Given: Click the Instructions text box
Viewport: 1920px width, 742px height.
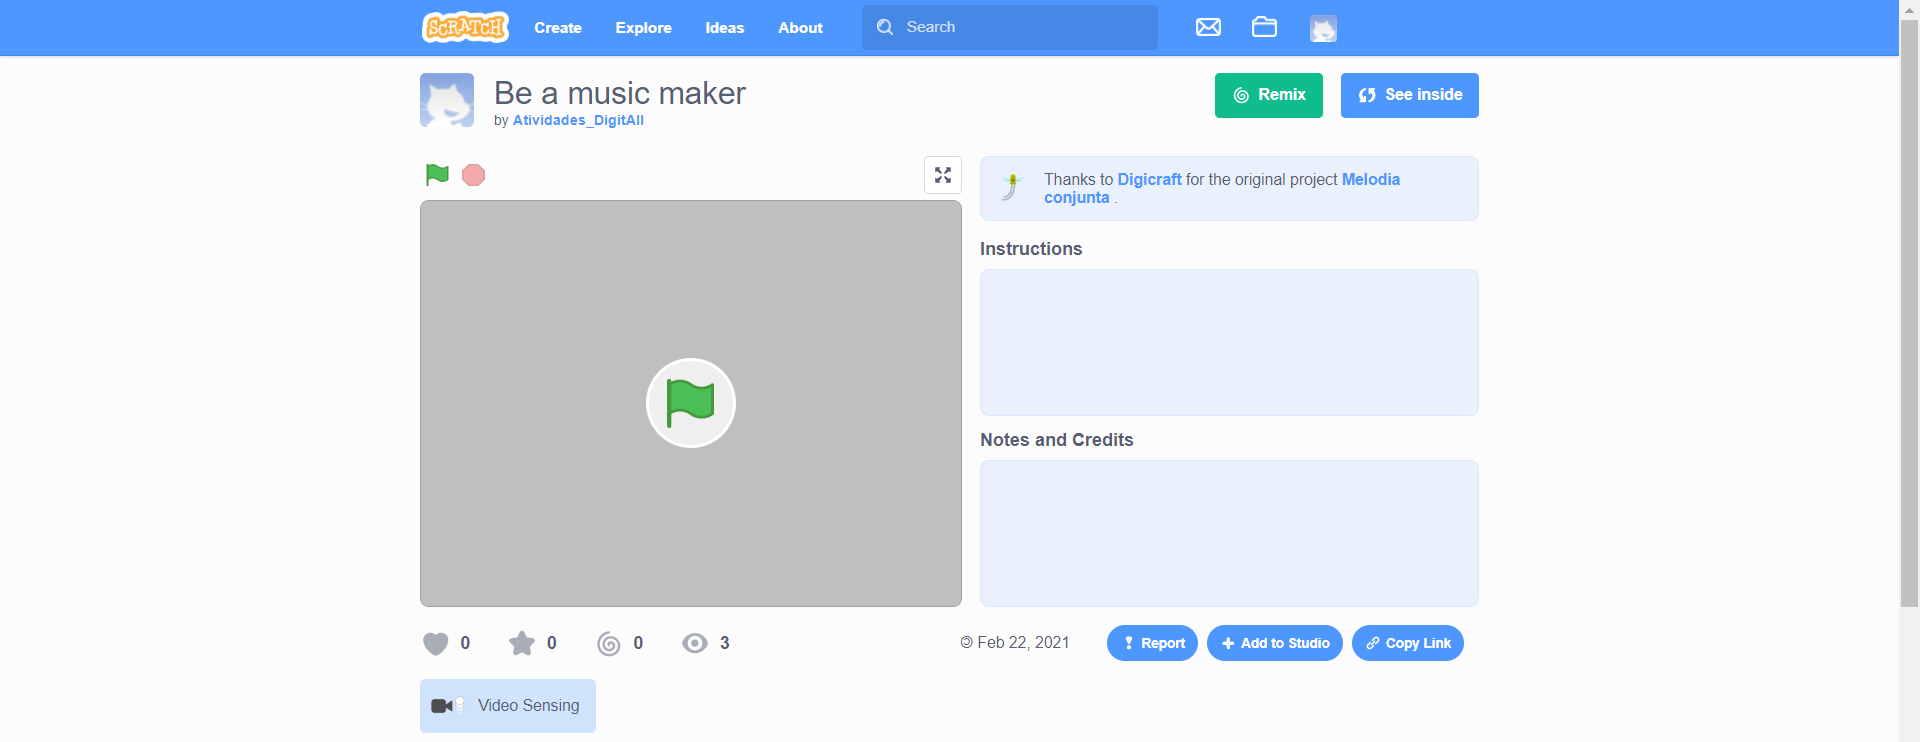Looking at the screenshot, I should click(1229, 342).
